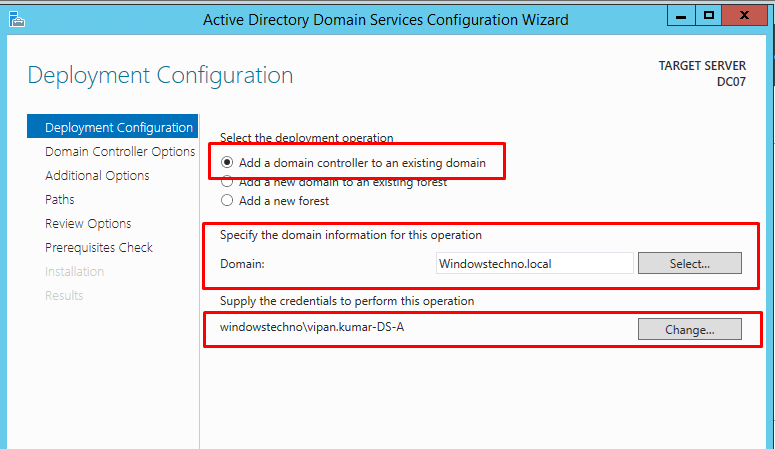Click the disabled Installation step
775x449 pixels.
pyautogui.click(x=75, y=271)
